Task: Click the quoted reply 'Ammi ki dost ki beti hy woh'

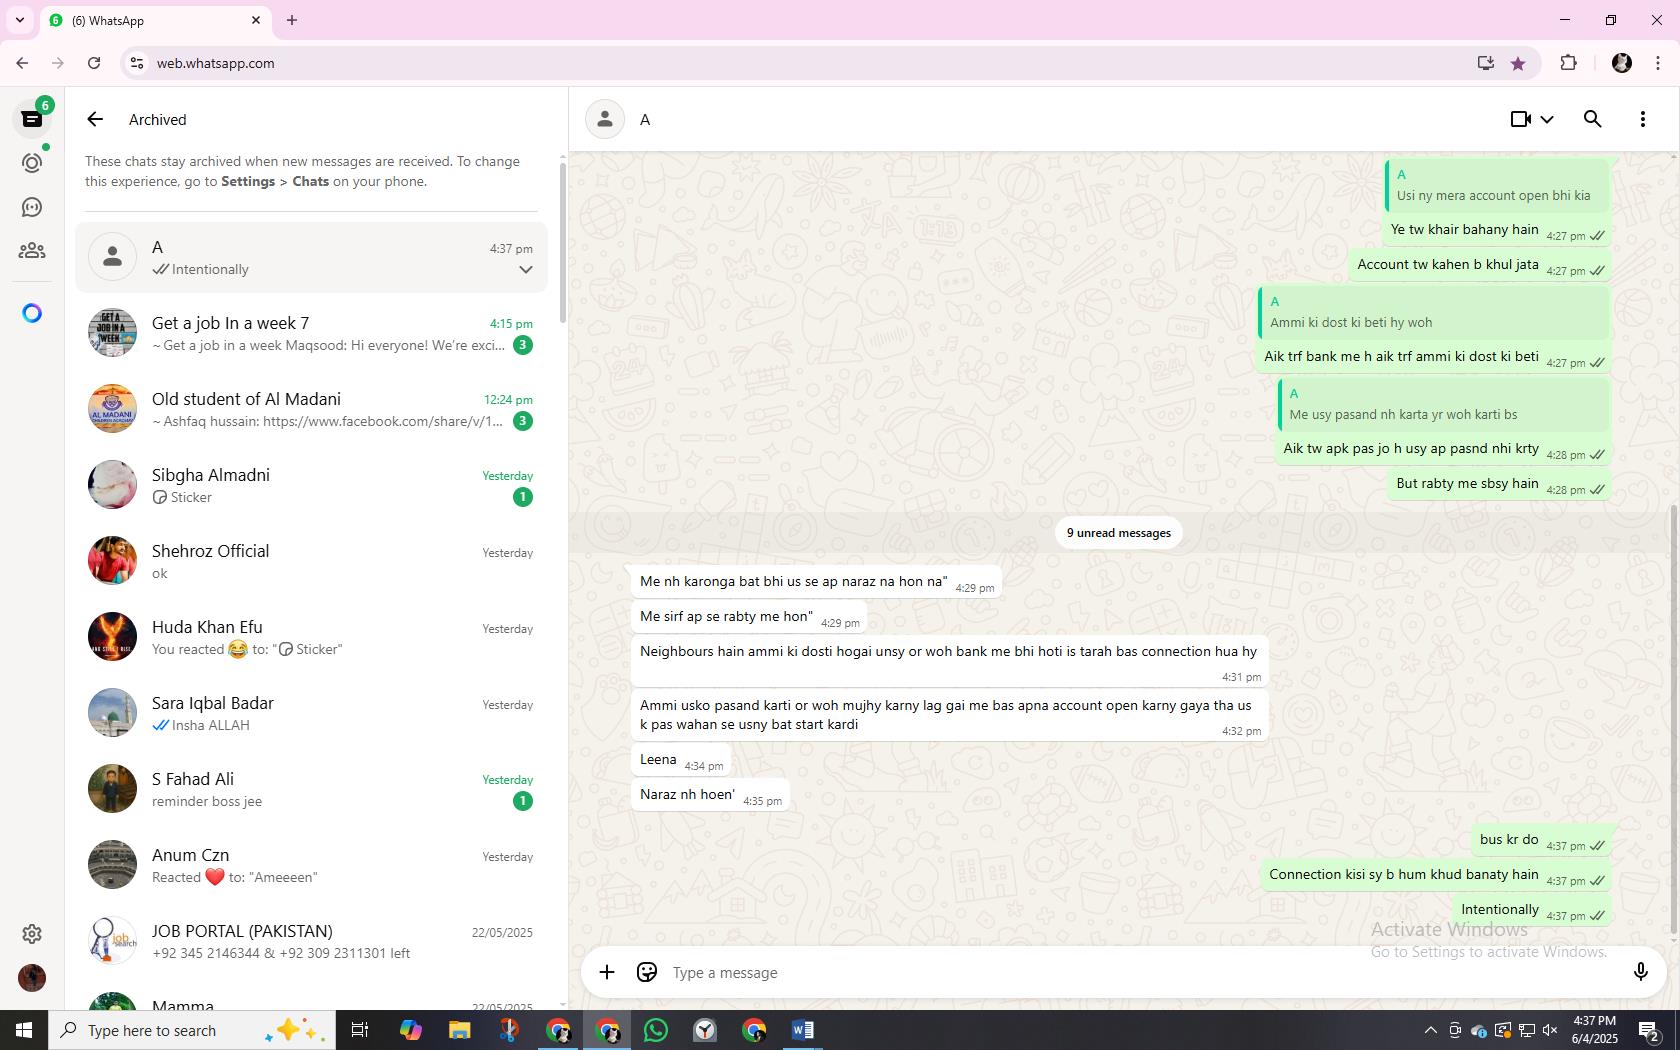Action: [1434, 312]
